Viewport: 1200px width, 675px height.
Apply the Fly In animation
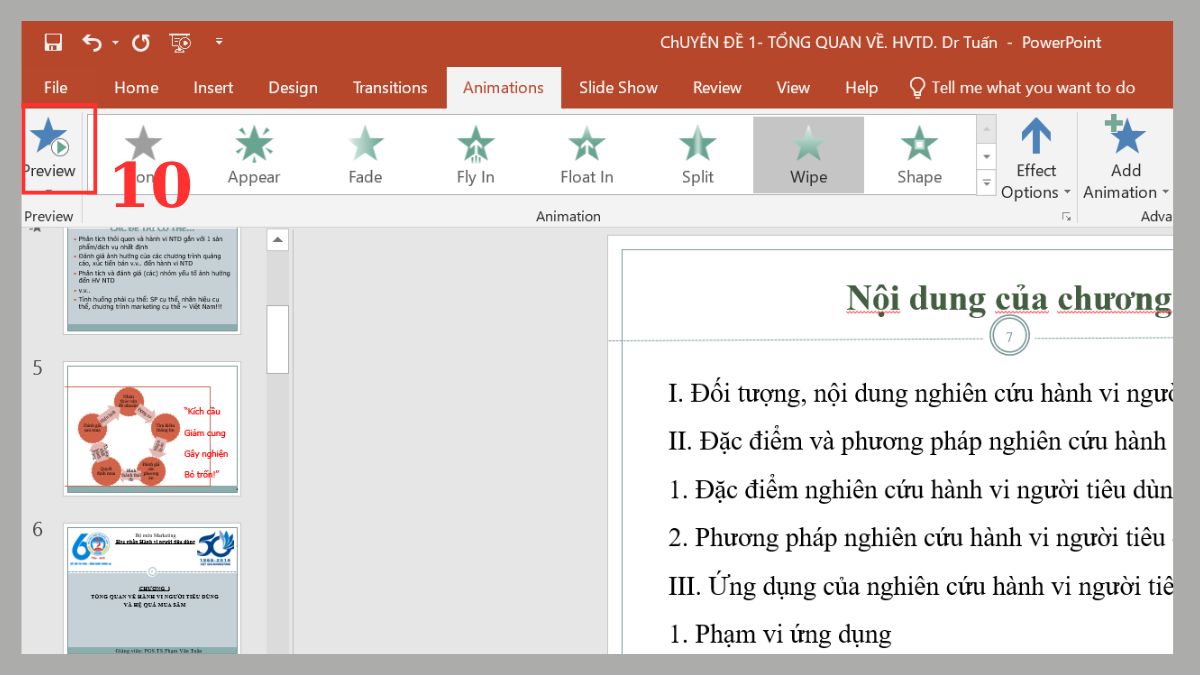pyautogui.click(x=474, y=155)
